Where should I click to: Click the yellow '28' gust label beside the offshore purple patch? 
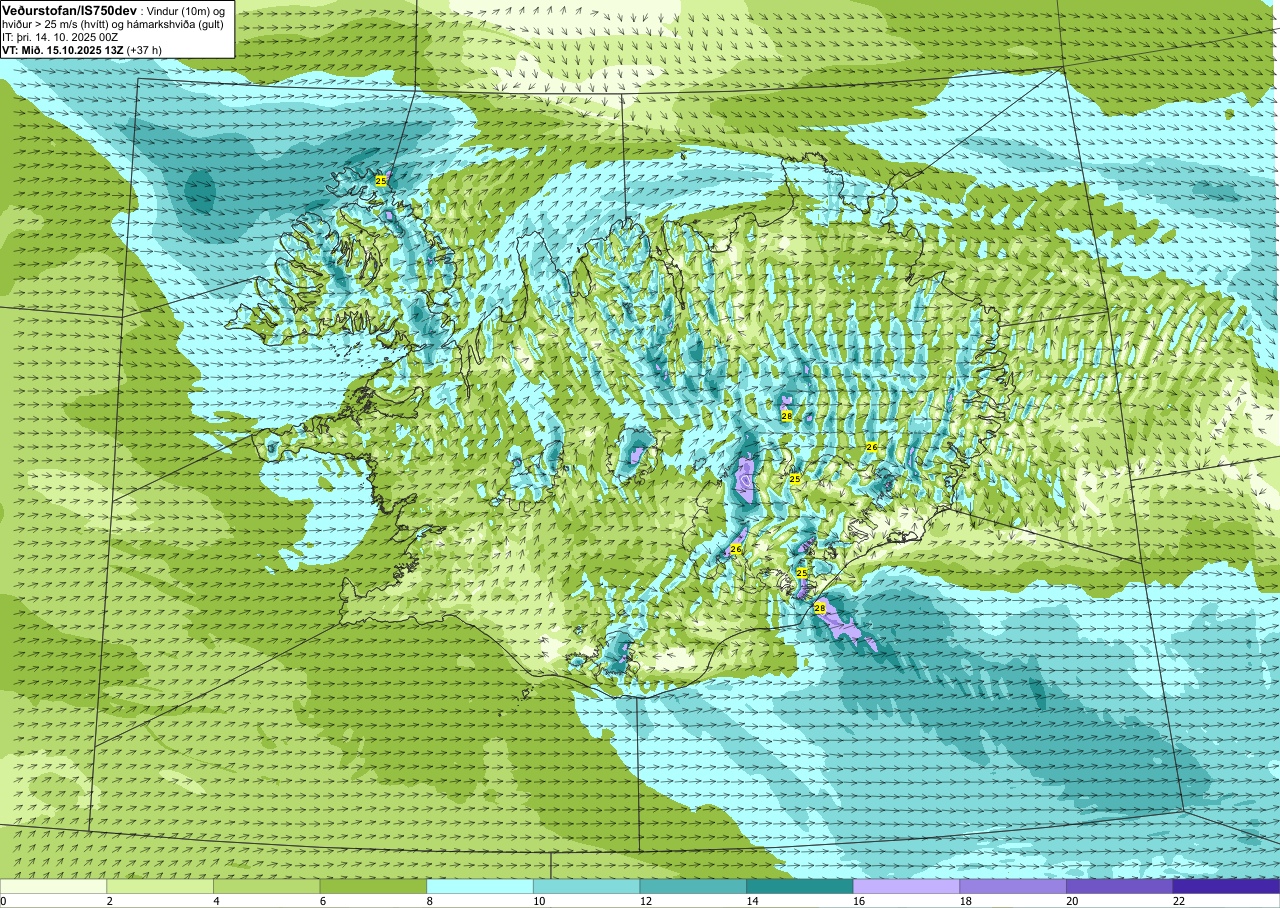pyautogui.click(x=820, y=608)
